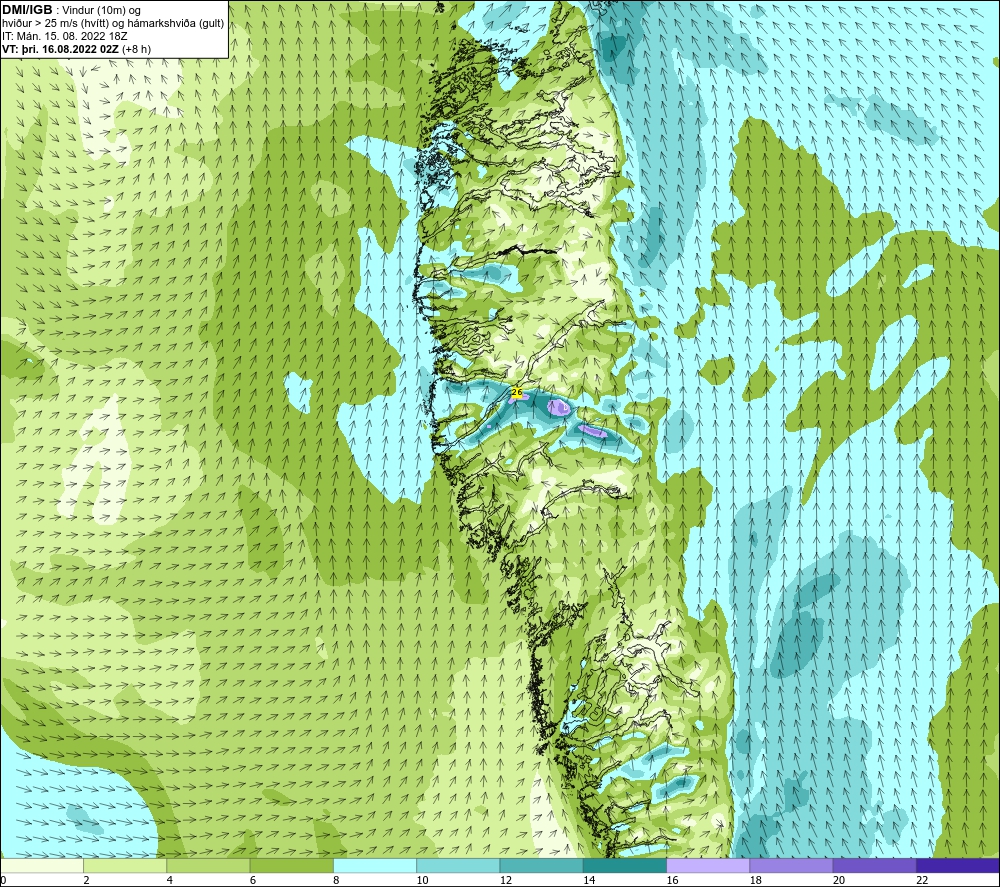The height and width of the screenshot is (887, 1000).
Task: Select the 18–20 m/s purple swatch
Action: point(791,865)
